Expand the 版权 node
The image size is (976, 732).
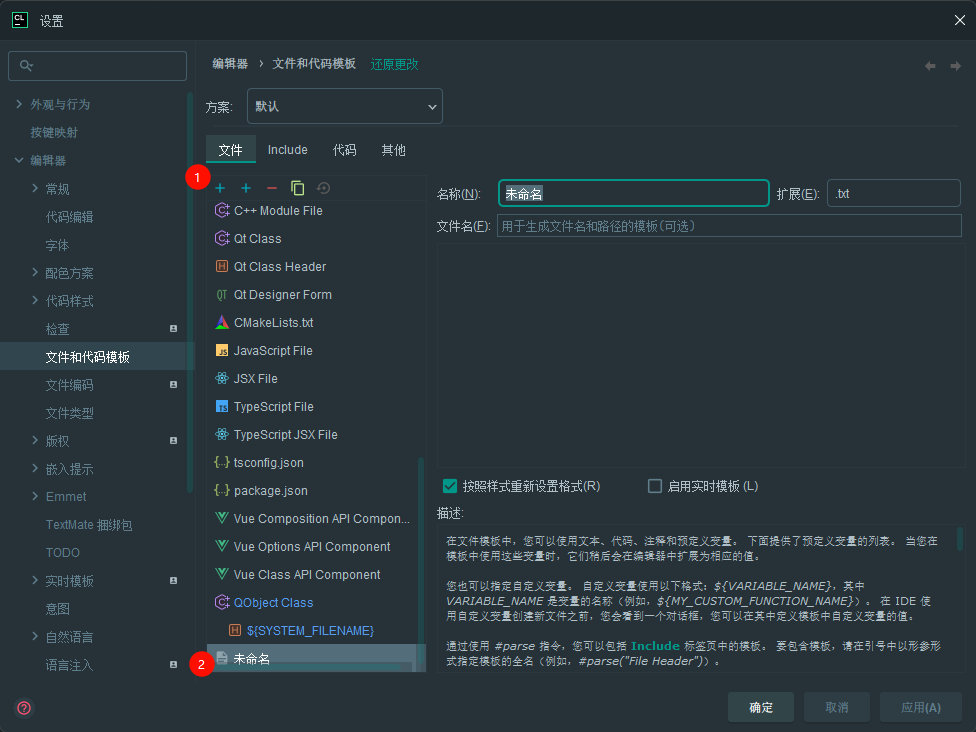(x=35, y=440)
